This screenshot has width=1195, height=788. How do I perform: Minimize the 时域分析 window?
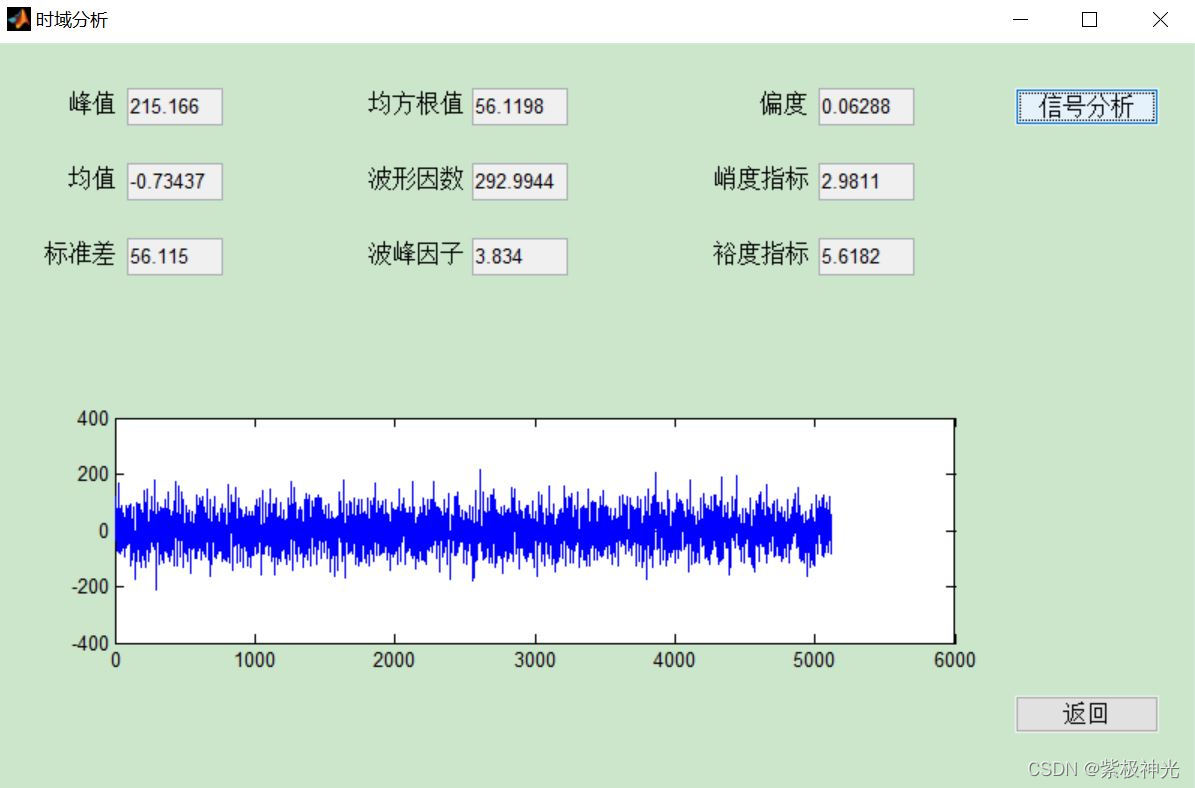click(1020, 20)
